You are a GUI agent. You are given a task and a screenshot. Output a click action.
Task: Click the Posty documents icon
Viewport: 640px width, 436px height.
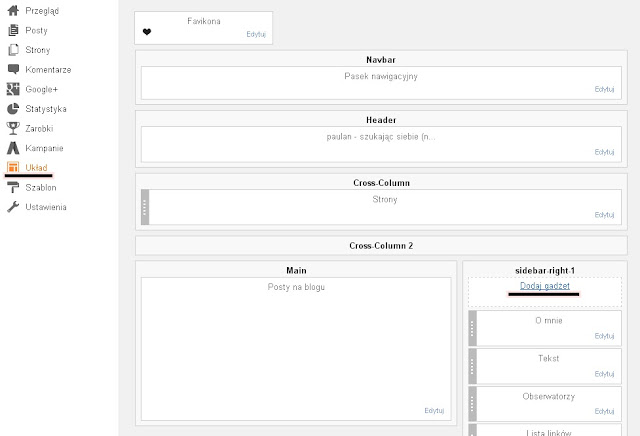[13, 30]
